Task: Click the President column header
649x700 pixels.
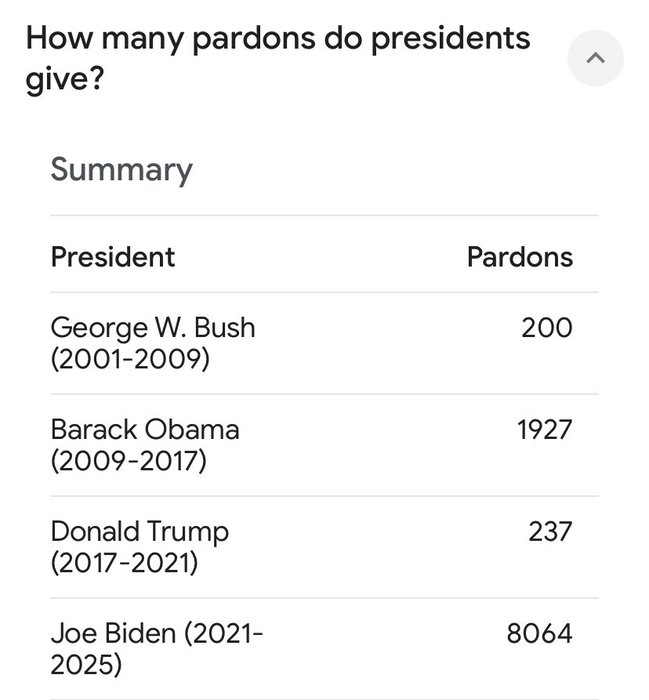Action: 113,256
